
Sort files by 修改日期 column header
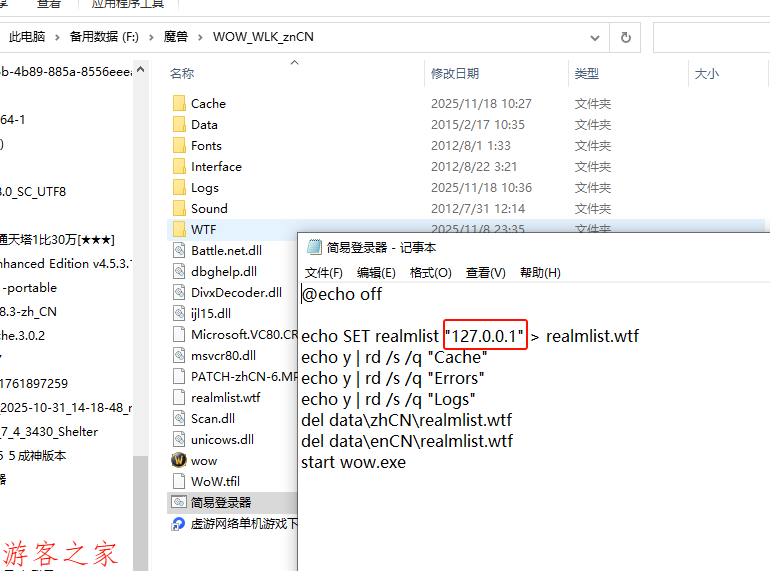click(x=455, y=74)
